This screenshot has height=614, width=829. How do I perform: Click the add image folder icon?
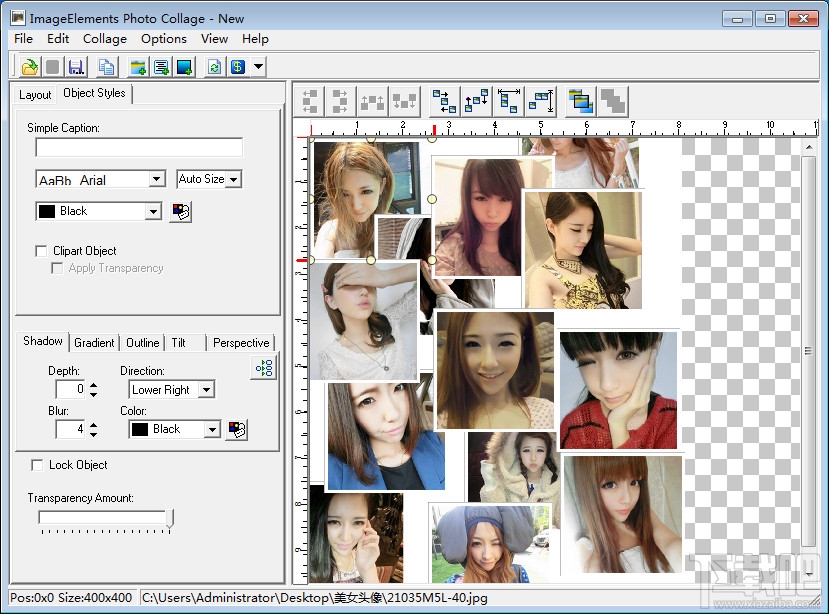click(x=138, y=67)
